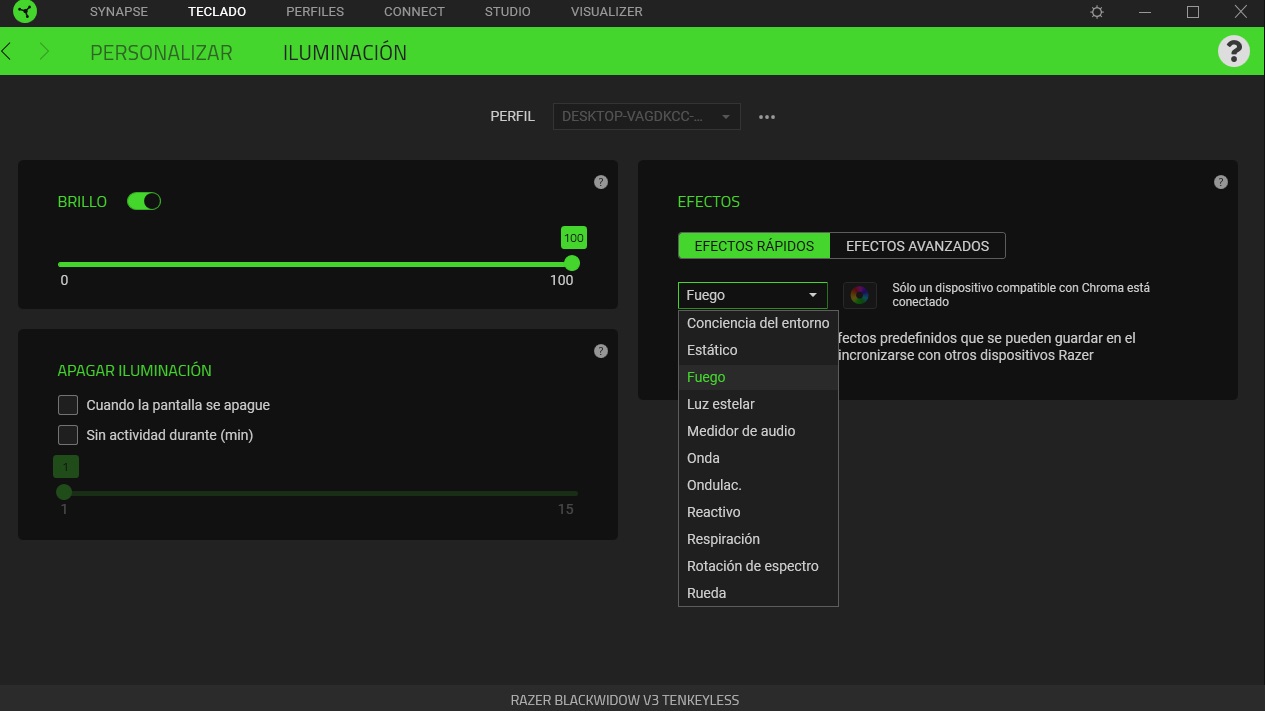Open the profile three-dots options menu
This screenshot has height=711, width=1265.
point(767,117)
